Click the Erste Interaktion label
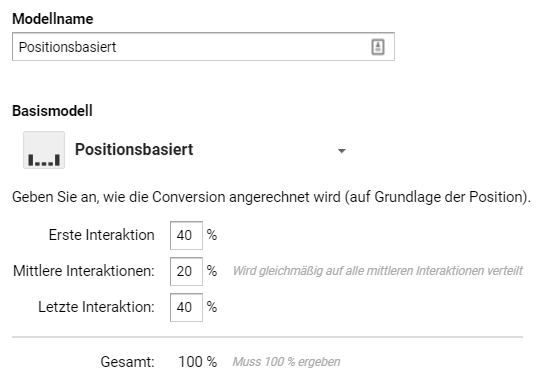The image size is (549, 386). click(102, 235)
